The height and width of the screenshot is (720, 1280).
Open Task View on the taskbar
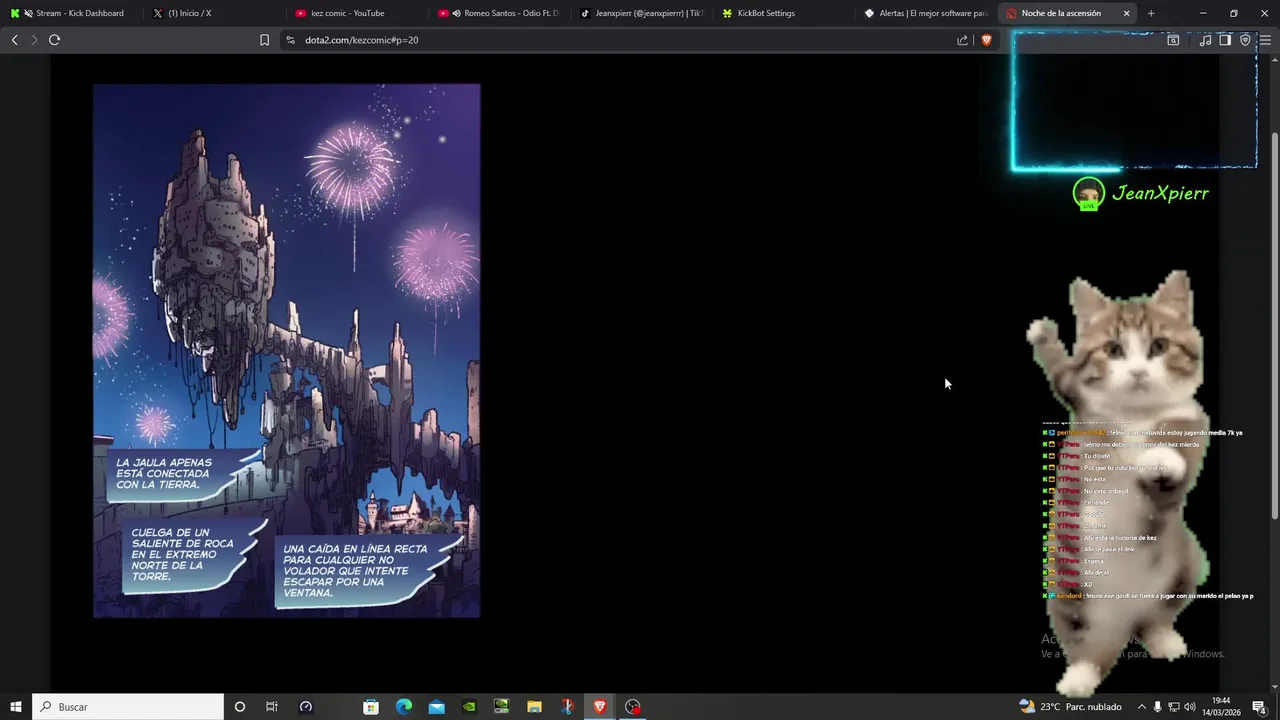[x=271, y=706]
